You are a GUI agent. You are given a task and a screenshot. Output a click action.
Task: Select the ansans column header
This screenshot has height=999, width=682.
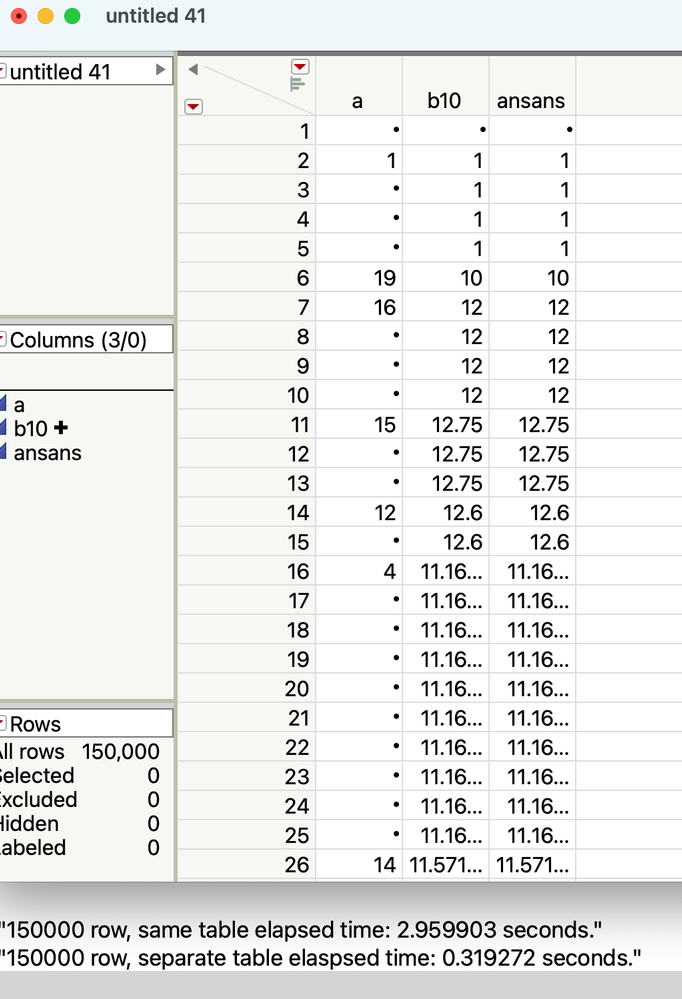pos(531,100)
